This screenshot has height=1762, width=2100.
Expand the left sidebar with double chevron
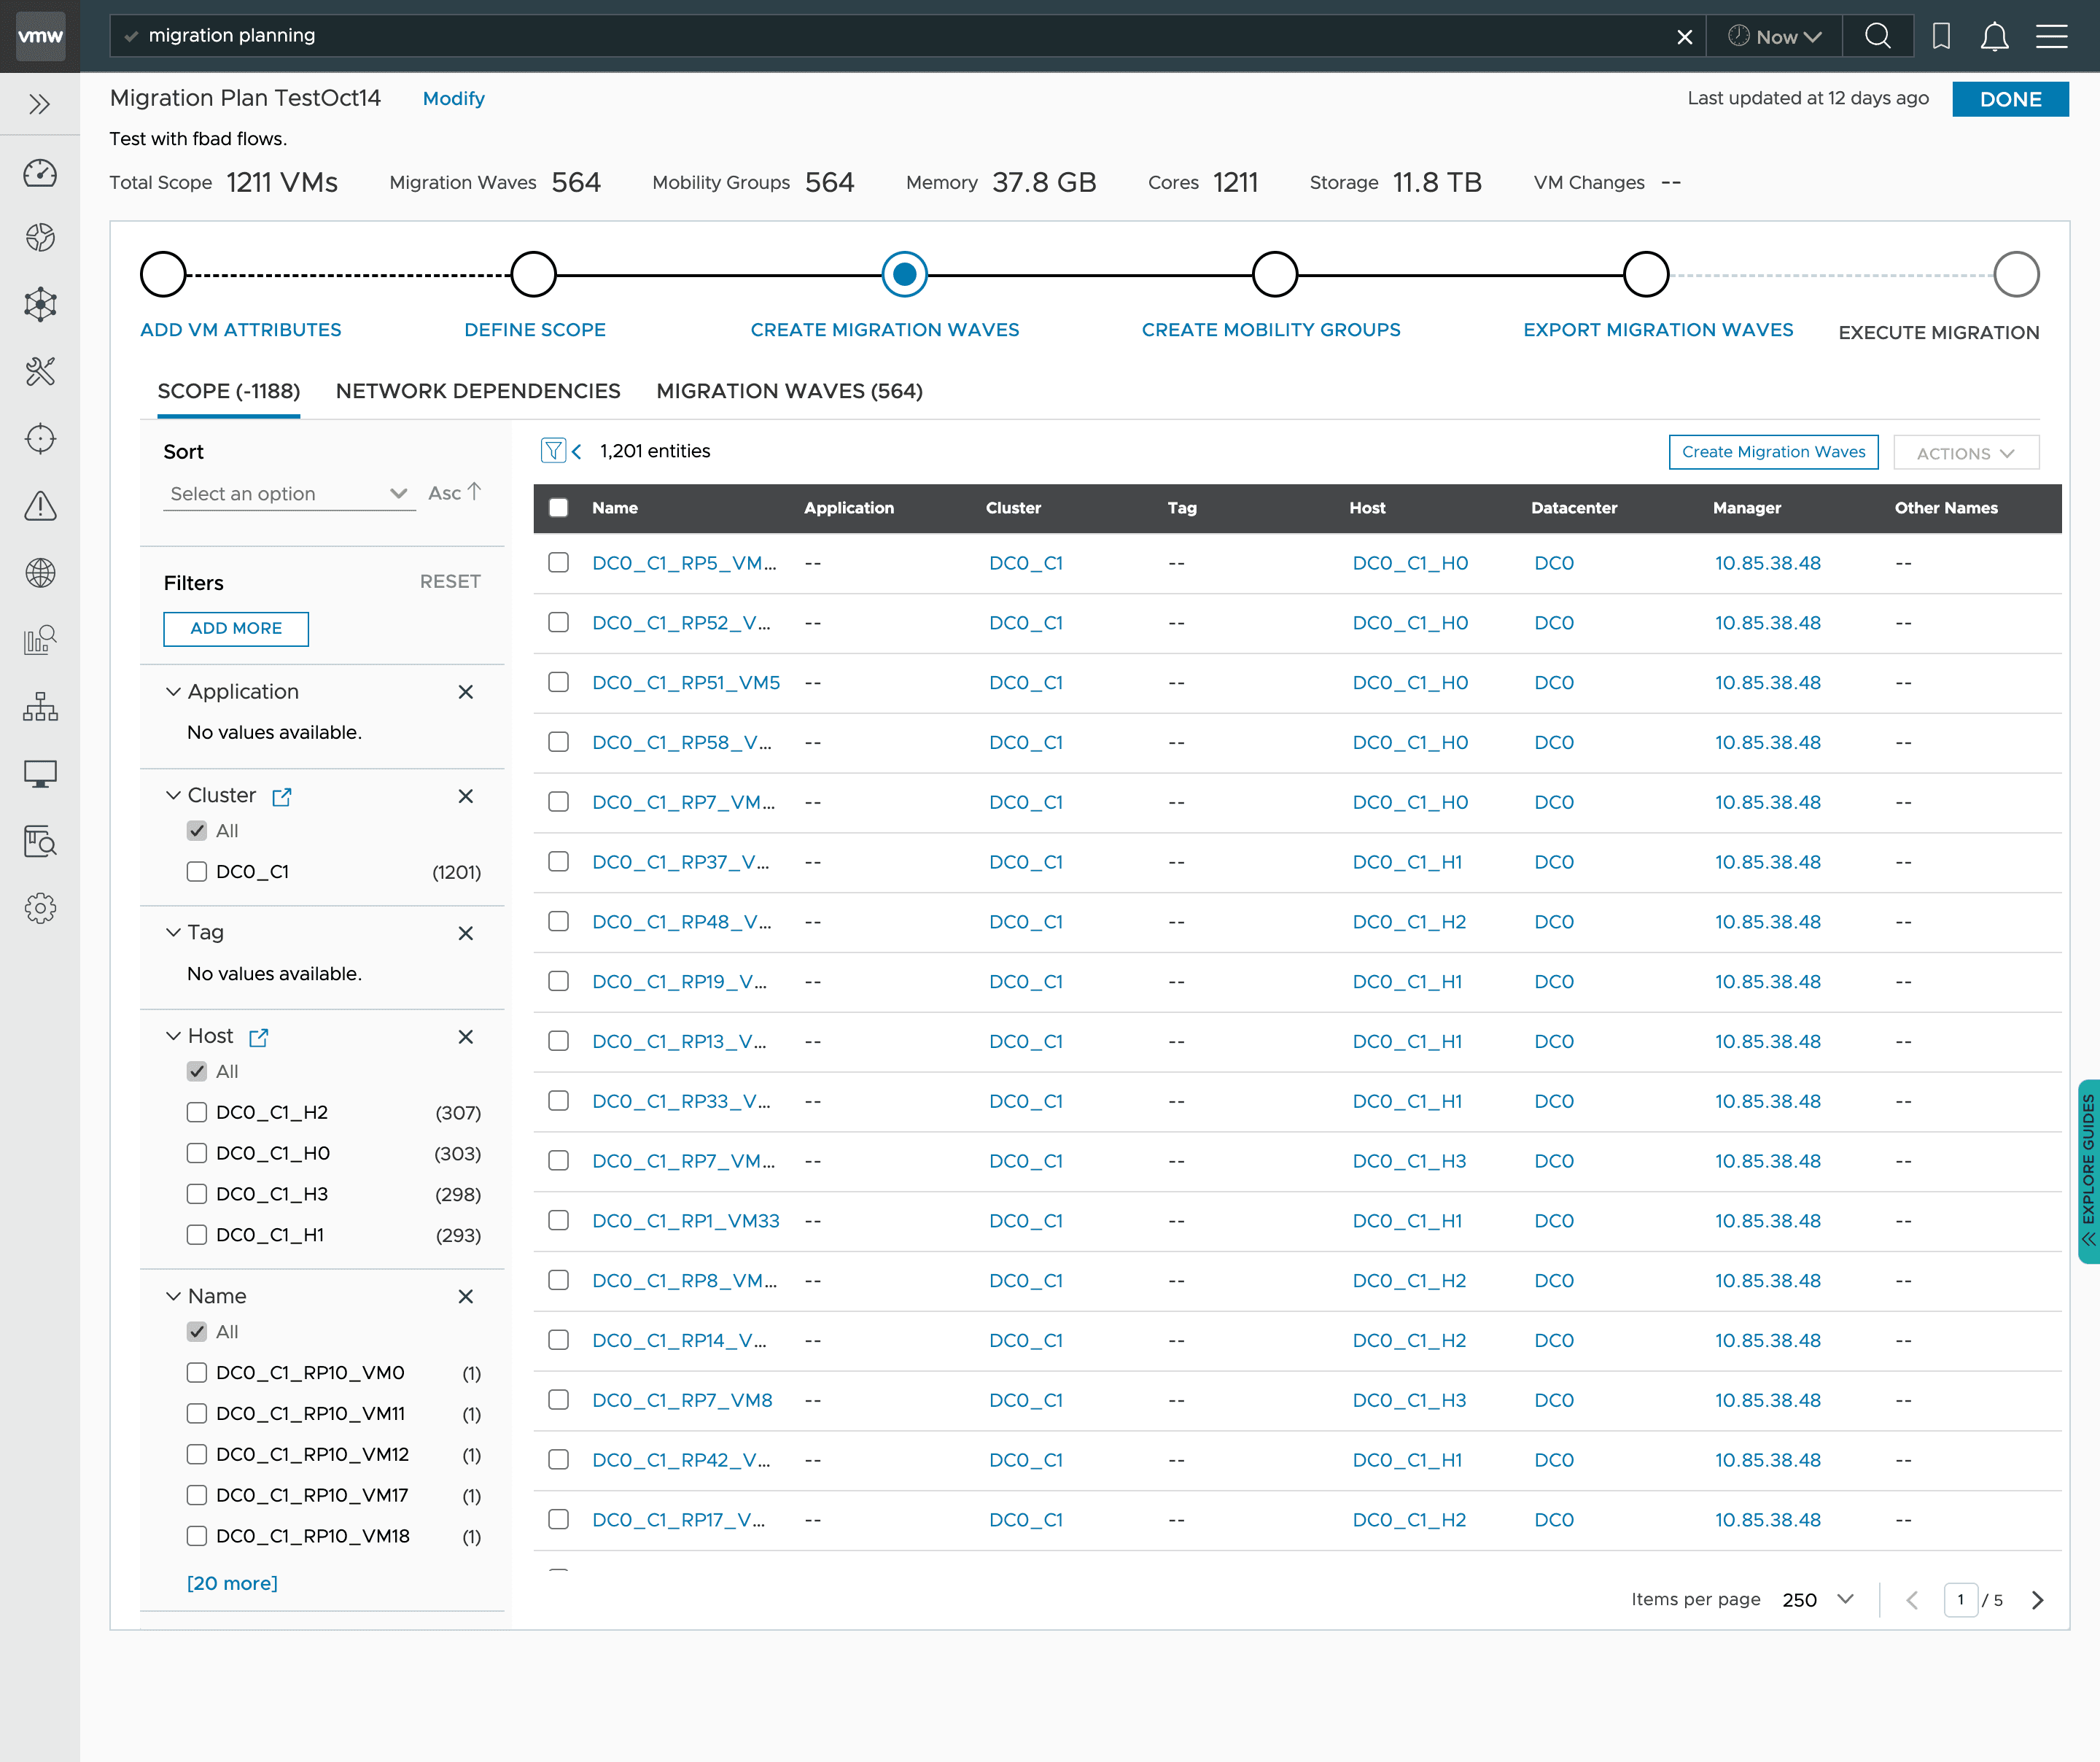point(40,104)
